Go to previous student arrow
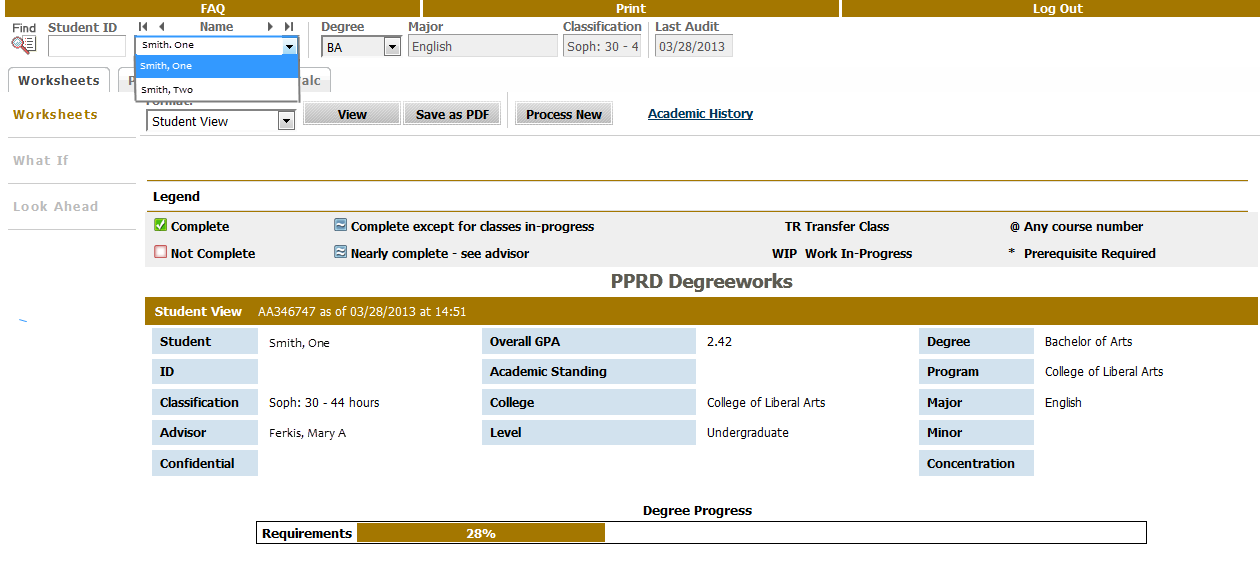 (162, 27)
